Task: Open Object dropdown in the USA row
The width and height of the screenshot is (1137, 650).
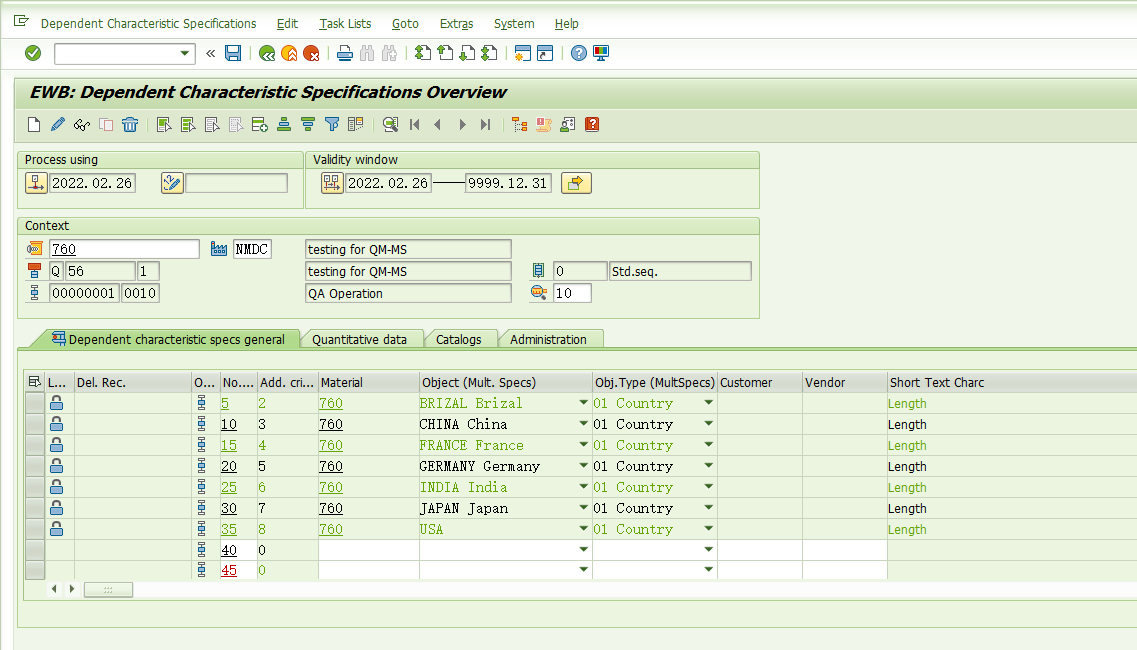Action: (x=583, y=530)
